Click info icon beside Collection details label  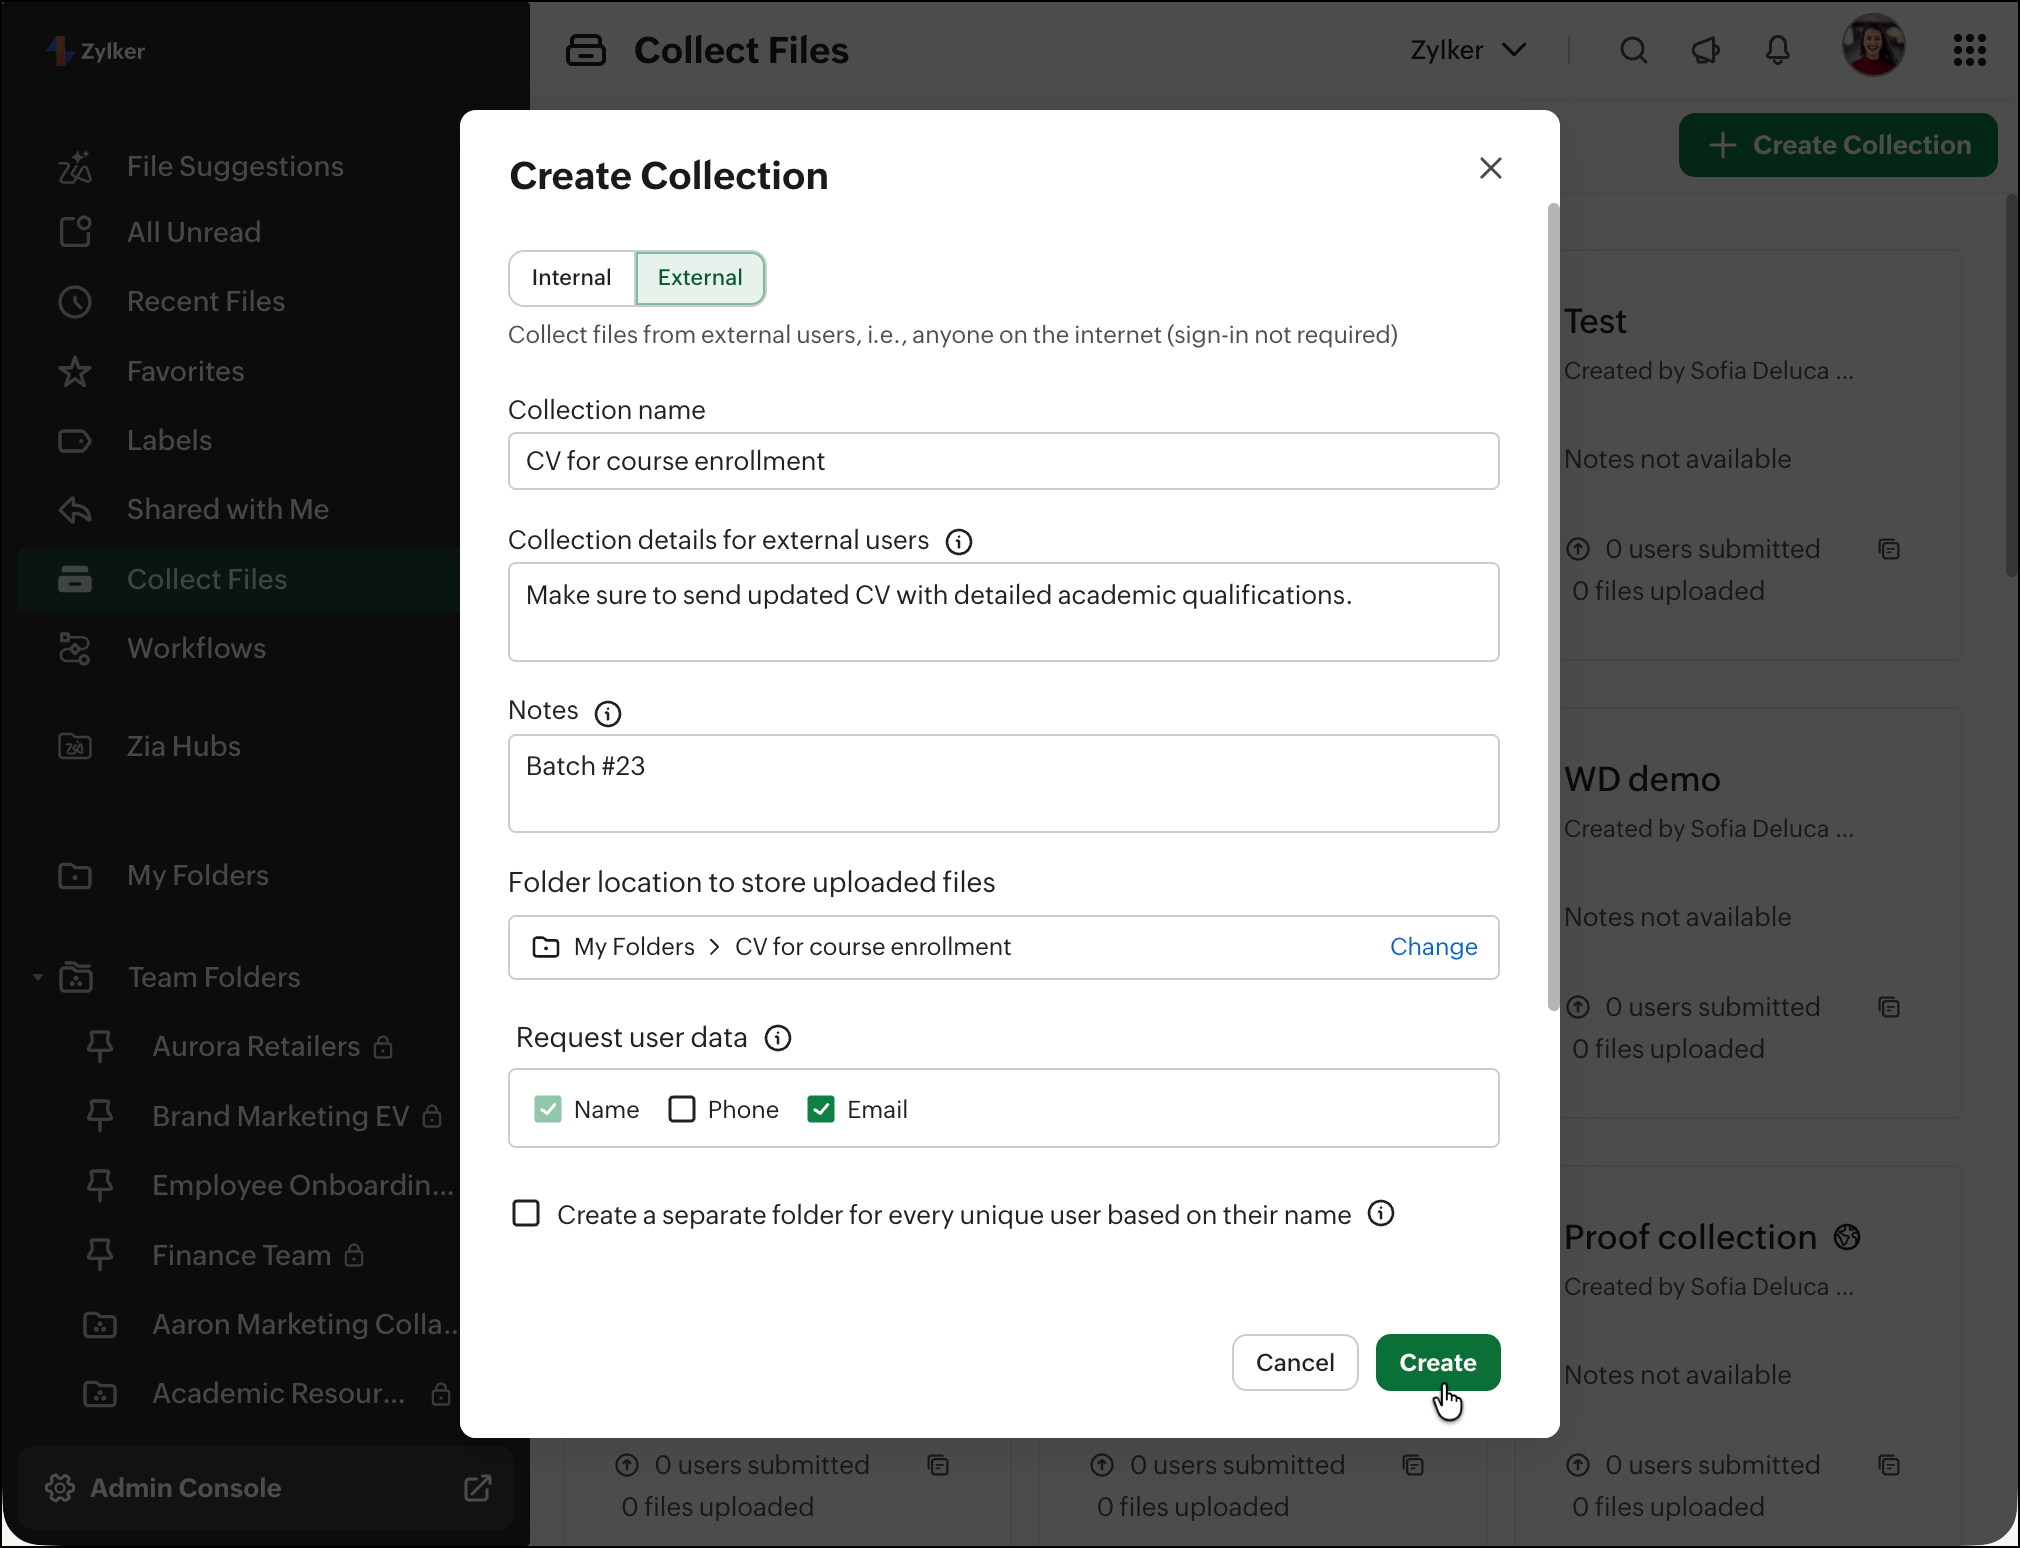958,542
